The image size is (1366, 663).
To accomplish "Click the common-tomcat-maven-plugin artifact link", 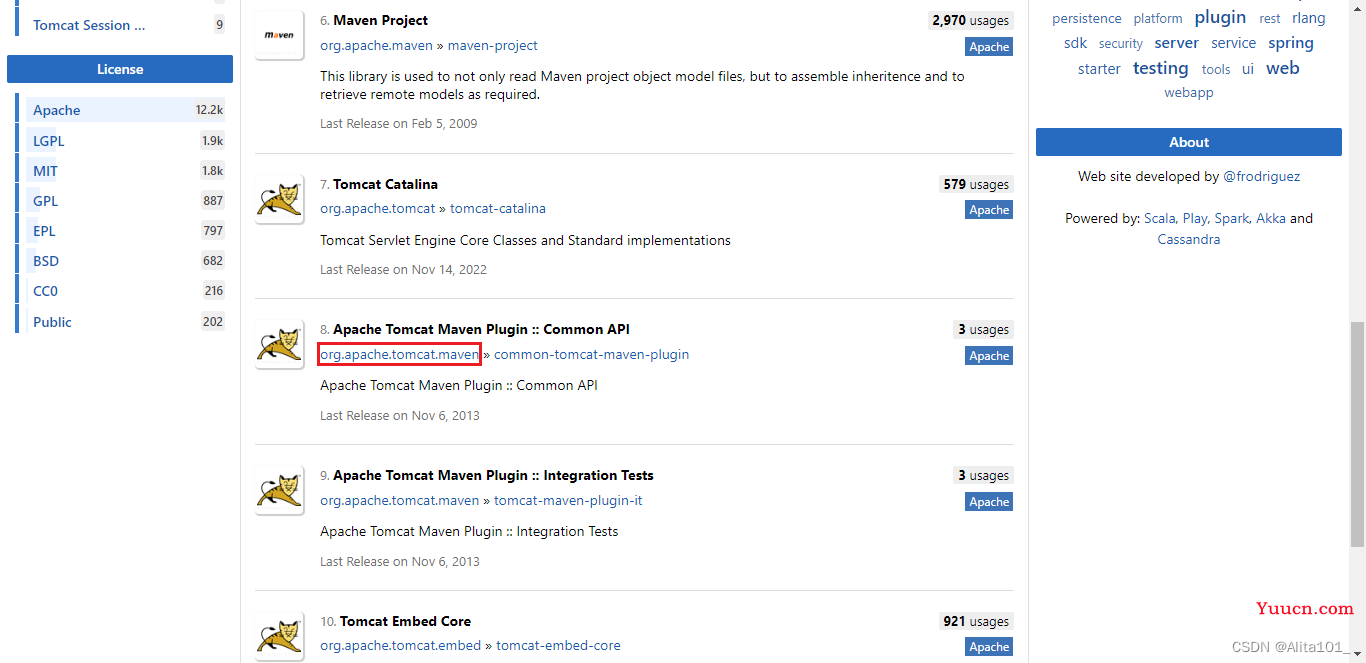I will click(591, 354).
